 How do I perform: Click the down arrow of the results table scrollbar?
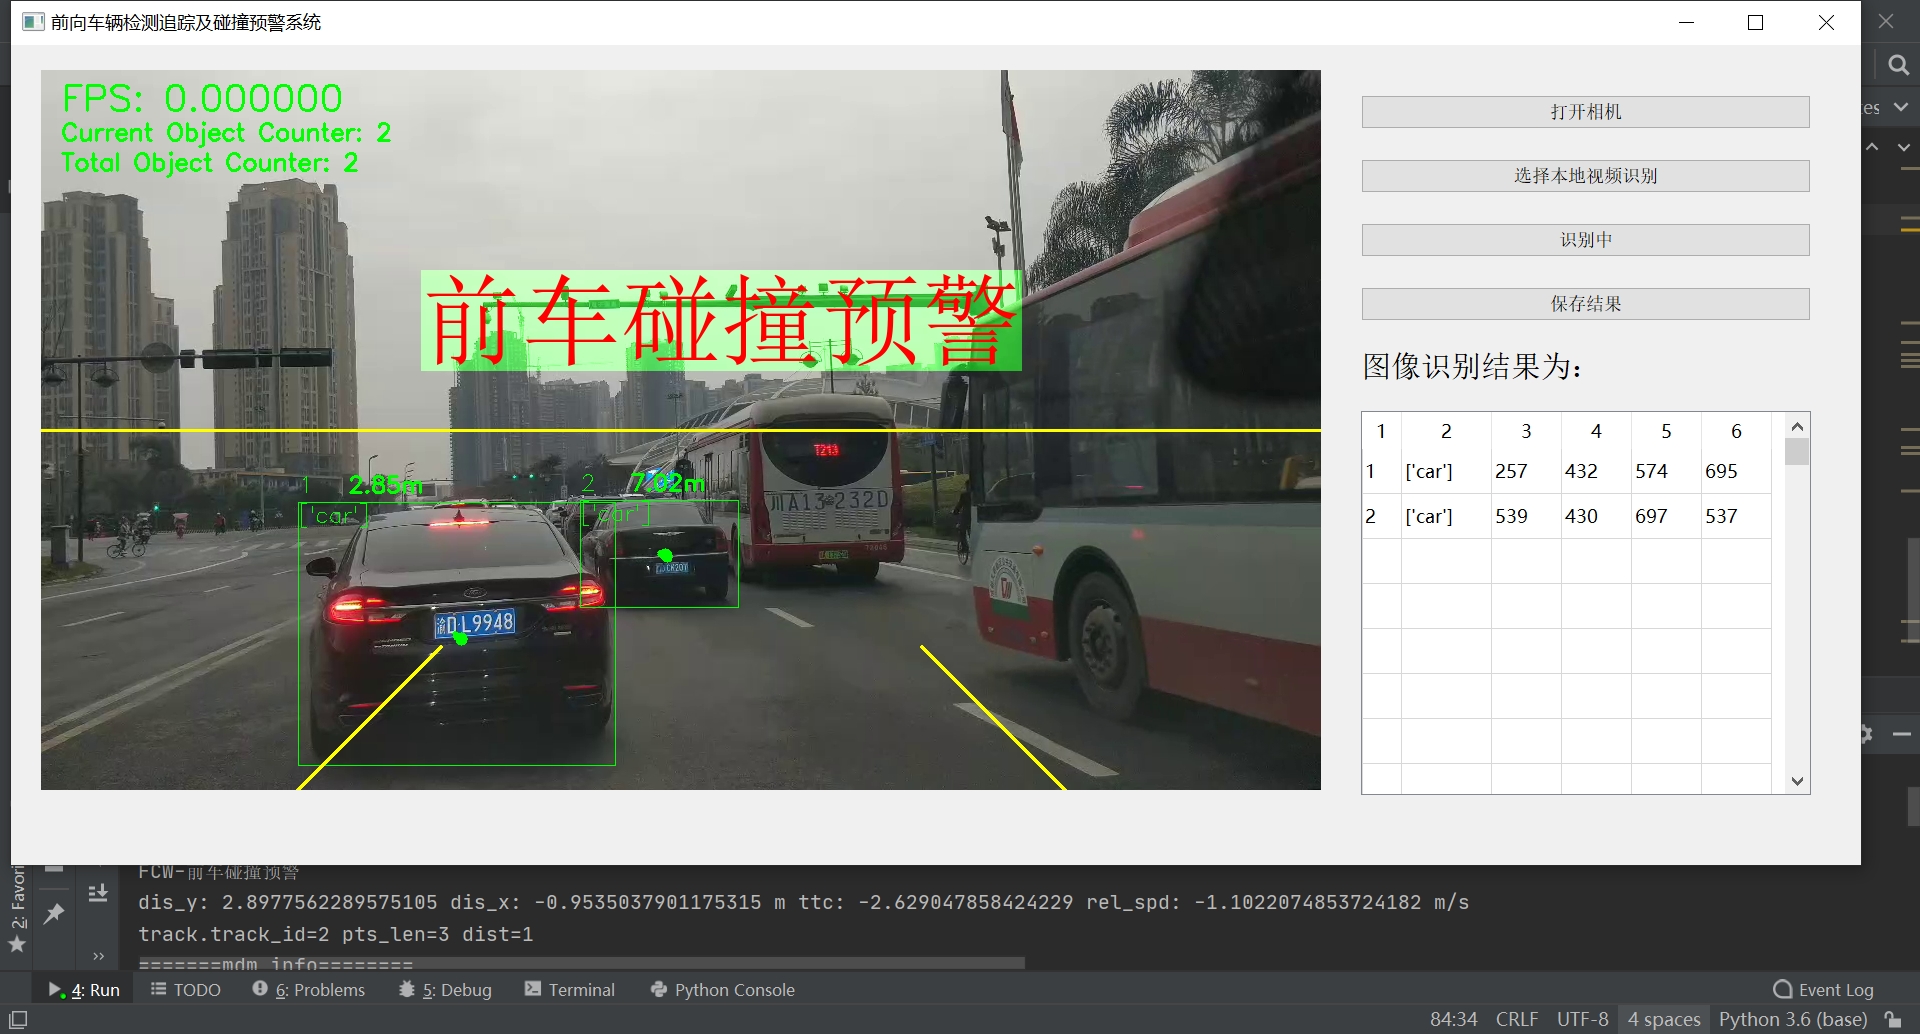coord(1798,781)
